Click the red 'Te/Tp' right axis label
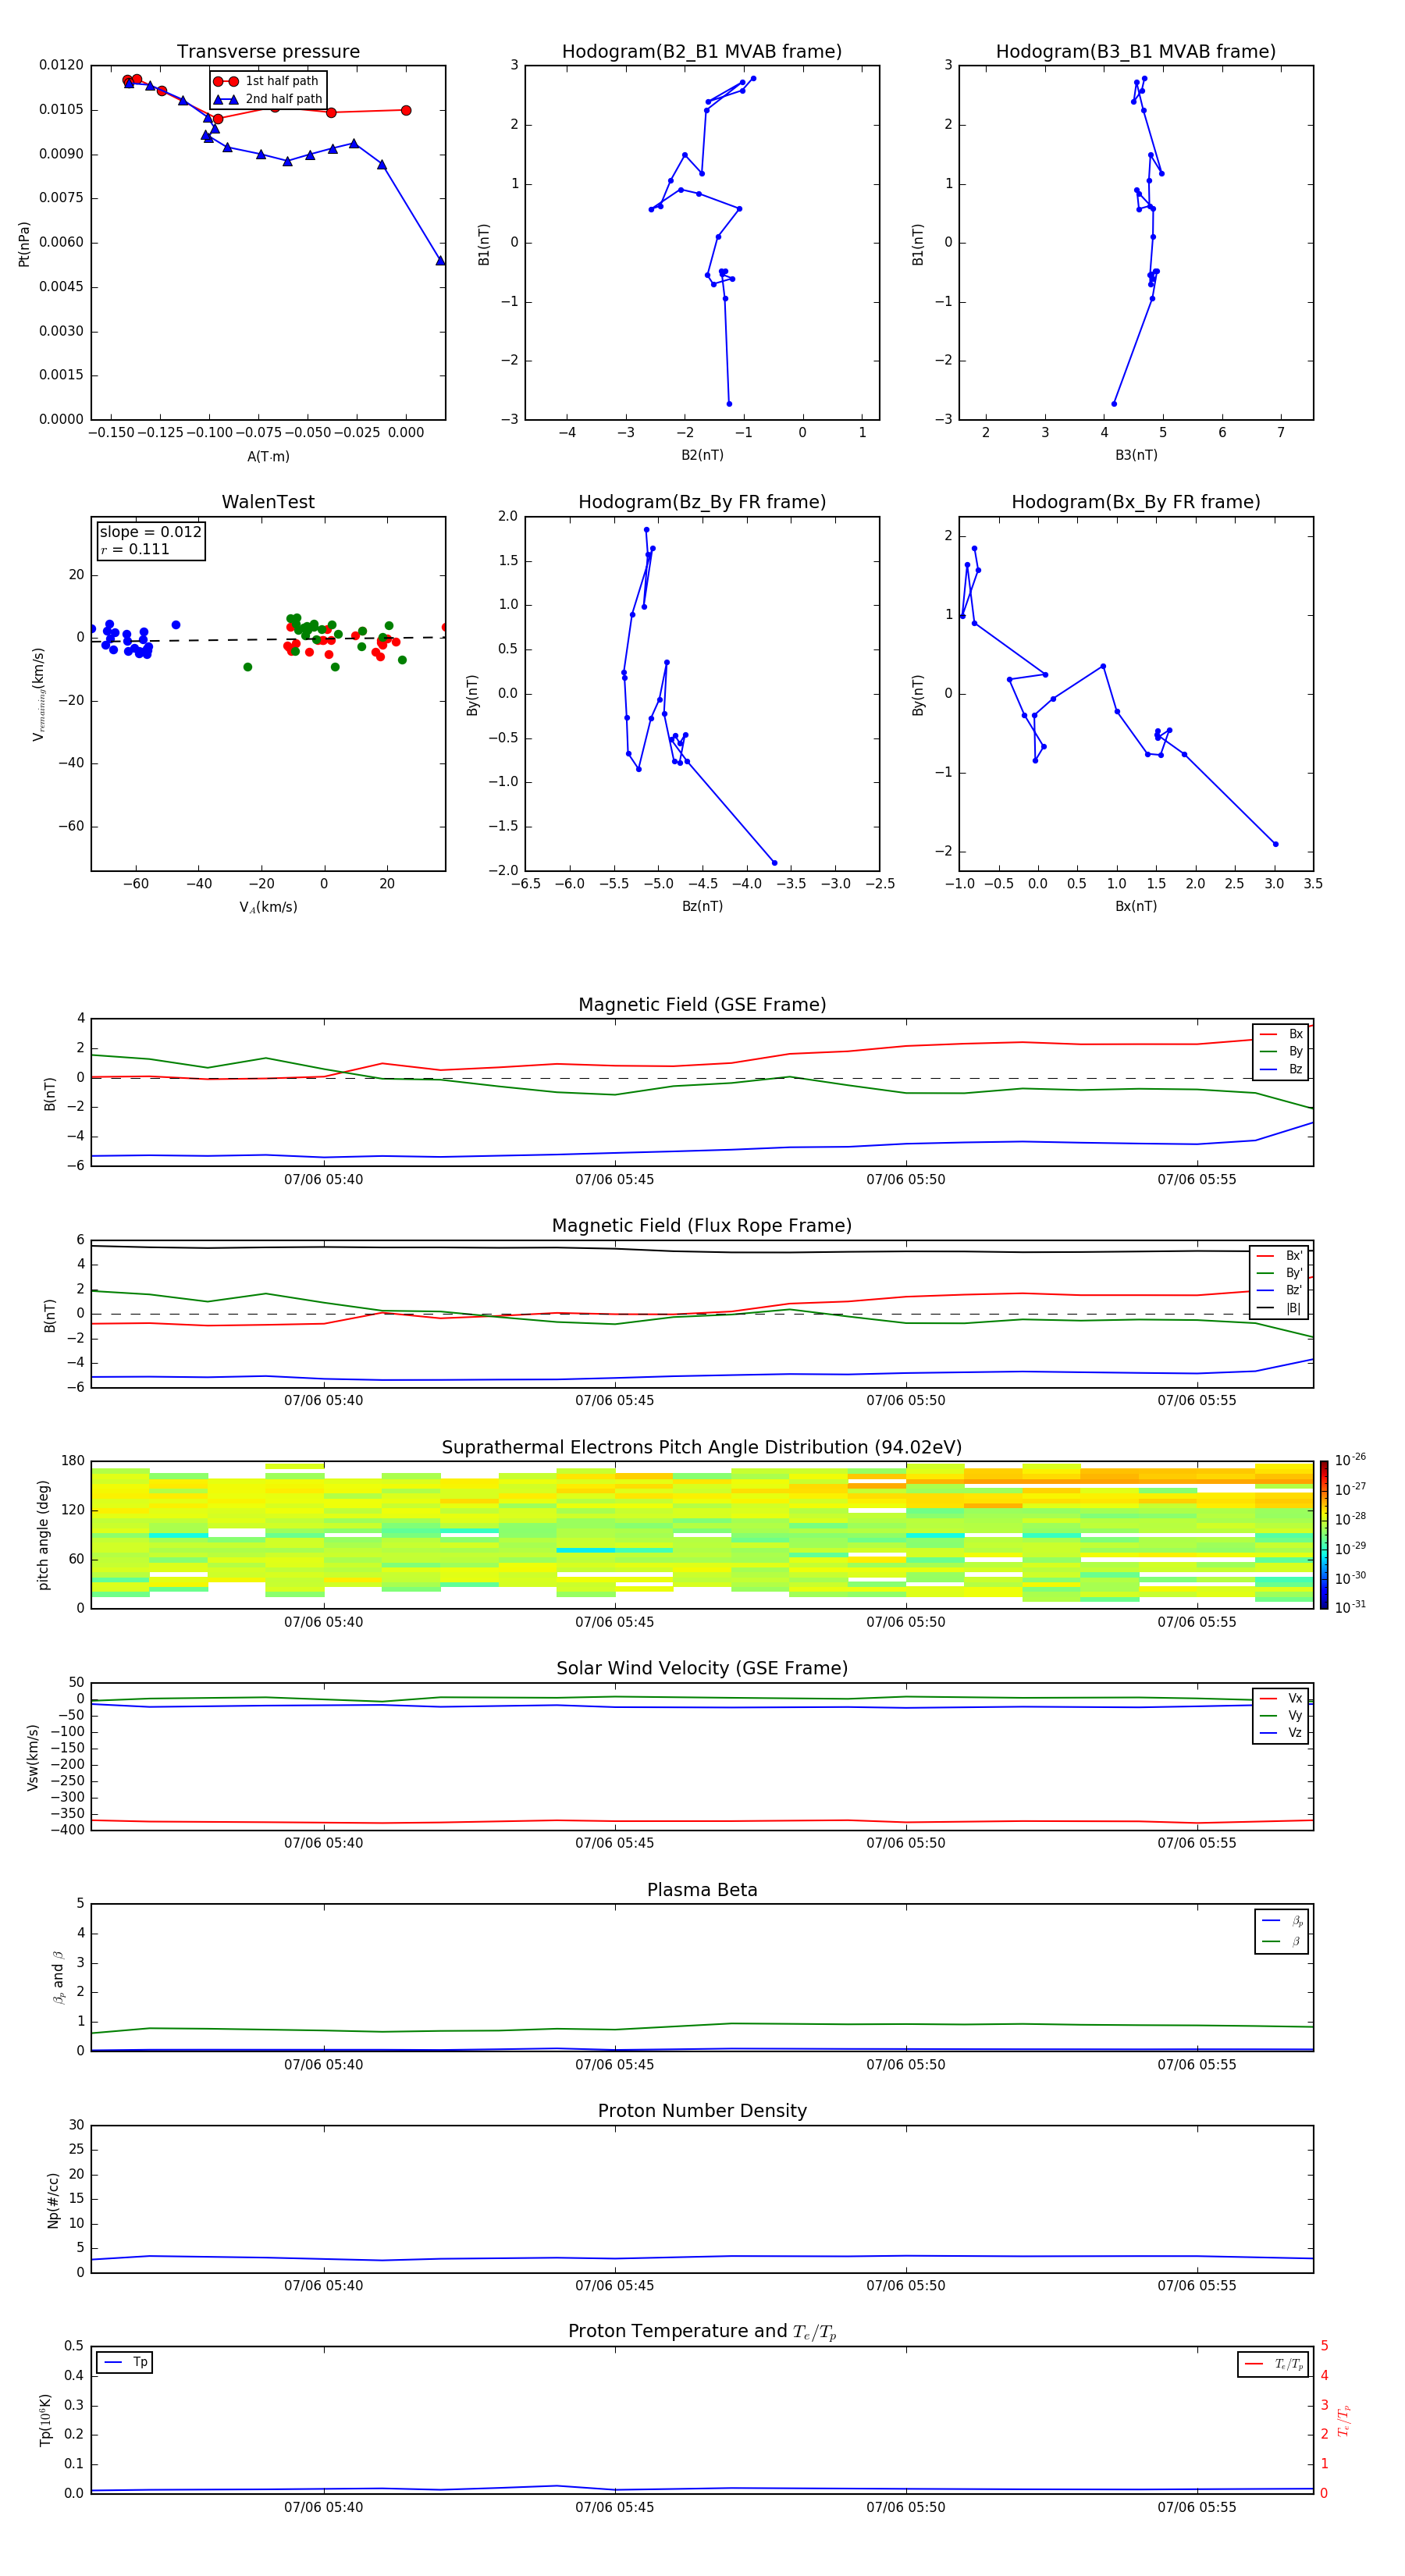The width and height of the screenshot is (1405, 2576). (1343, 2420)
